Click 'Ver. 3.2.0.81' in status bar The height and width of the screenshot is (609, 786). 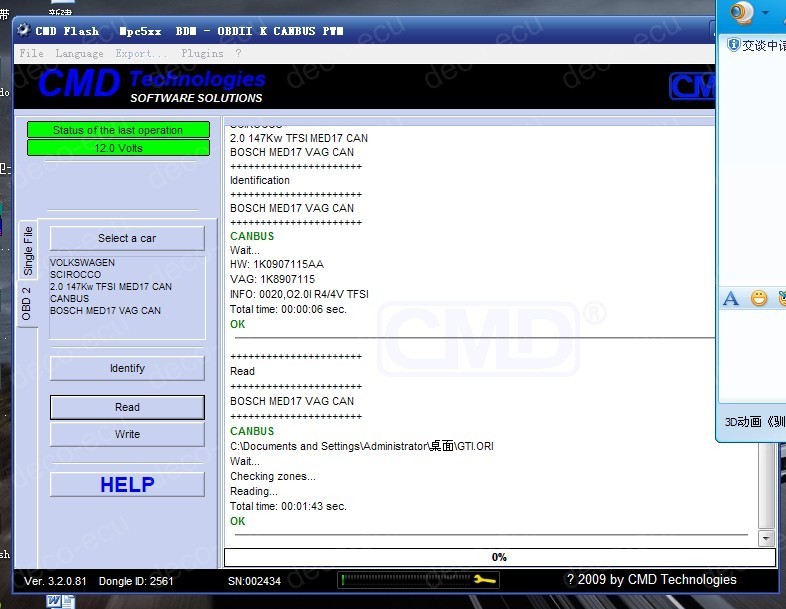[x=55, y=581]
